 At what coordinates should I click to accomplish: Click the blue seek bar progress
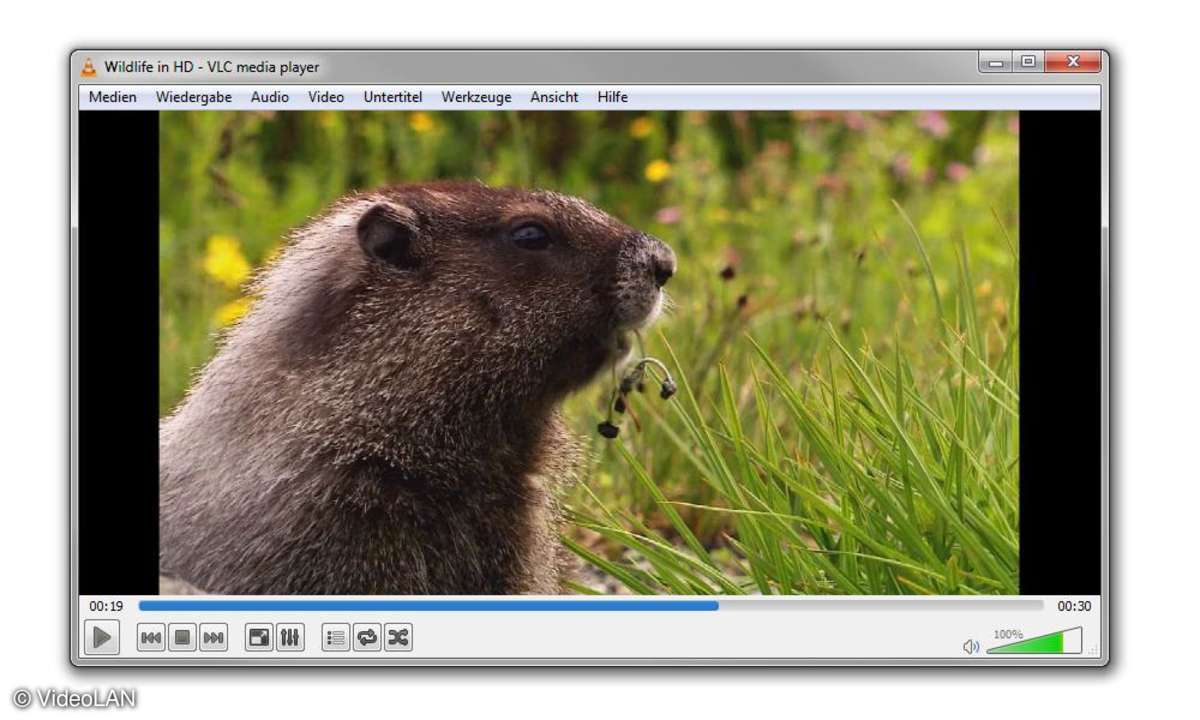(x=428, y=605)
